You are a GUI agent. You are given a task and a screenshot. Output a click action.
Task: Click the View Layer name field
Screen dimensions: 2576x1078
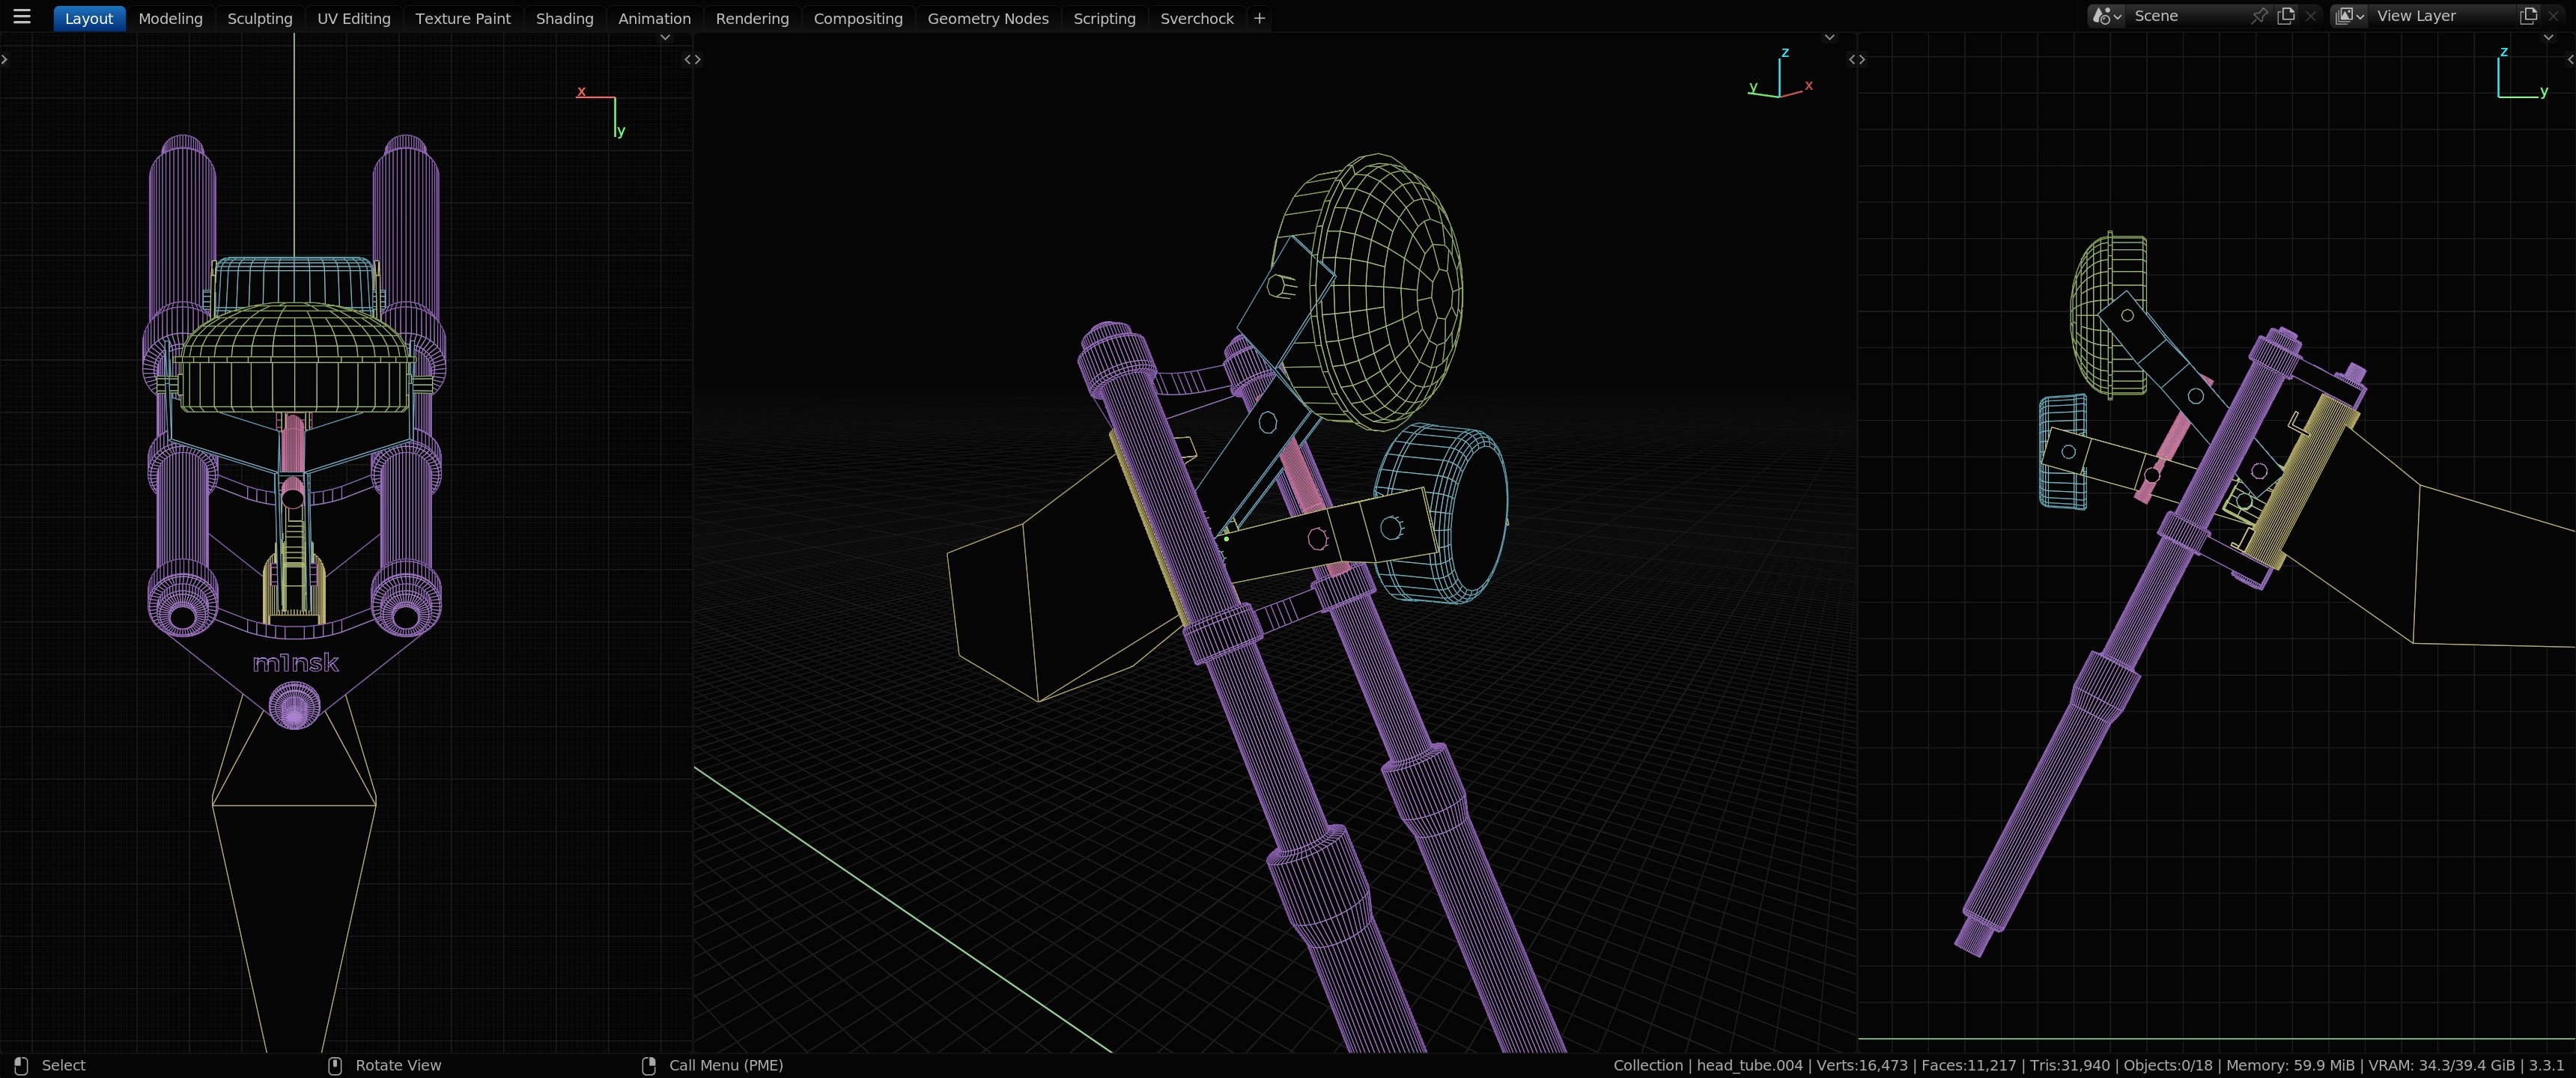2440,16
